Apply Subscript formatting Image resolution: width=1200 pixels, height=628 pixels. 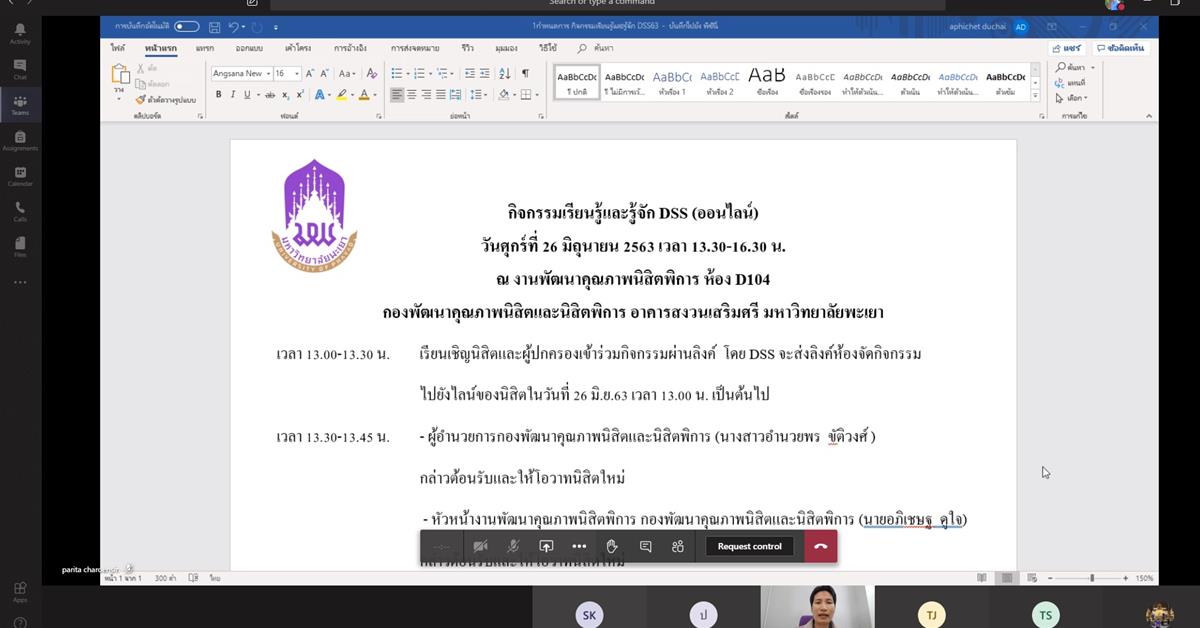pos(285,95)
